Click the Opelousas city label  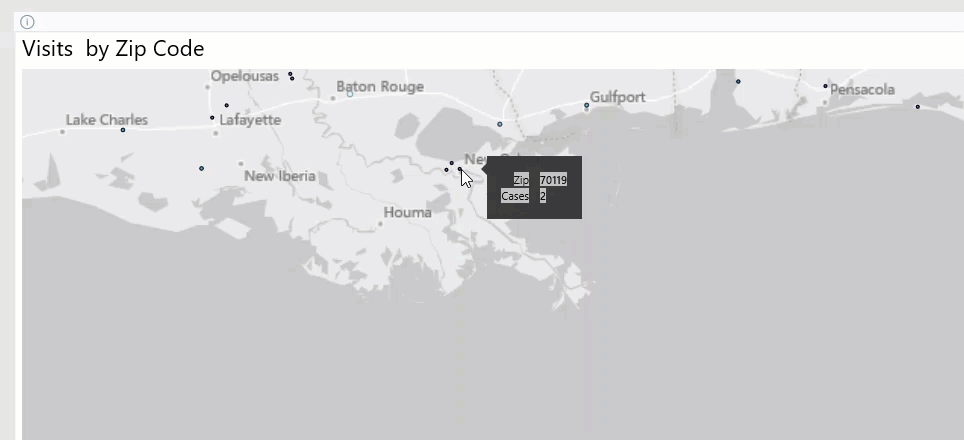pos(245,76)
